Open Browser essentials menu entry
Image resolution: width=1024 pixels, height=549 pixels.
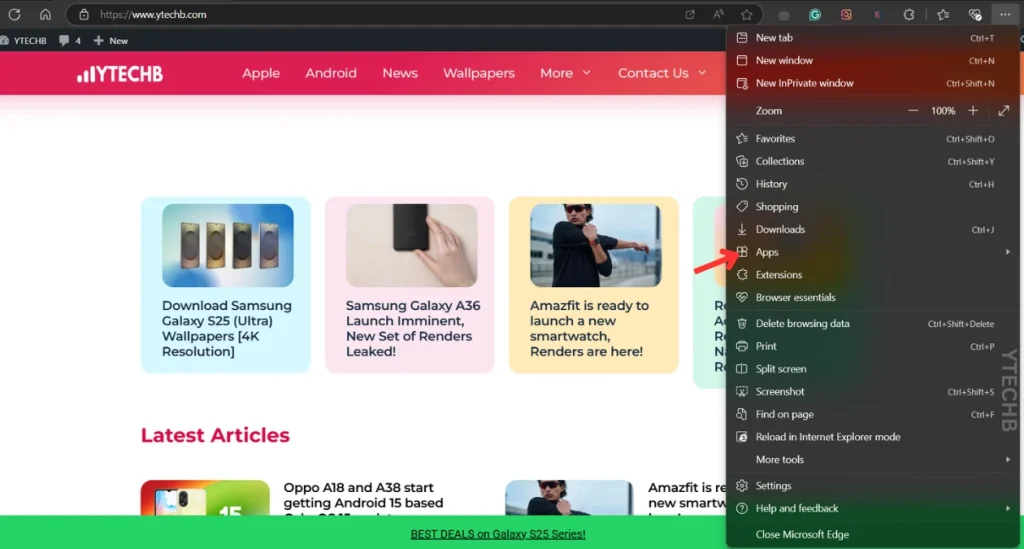click(872, 297)
